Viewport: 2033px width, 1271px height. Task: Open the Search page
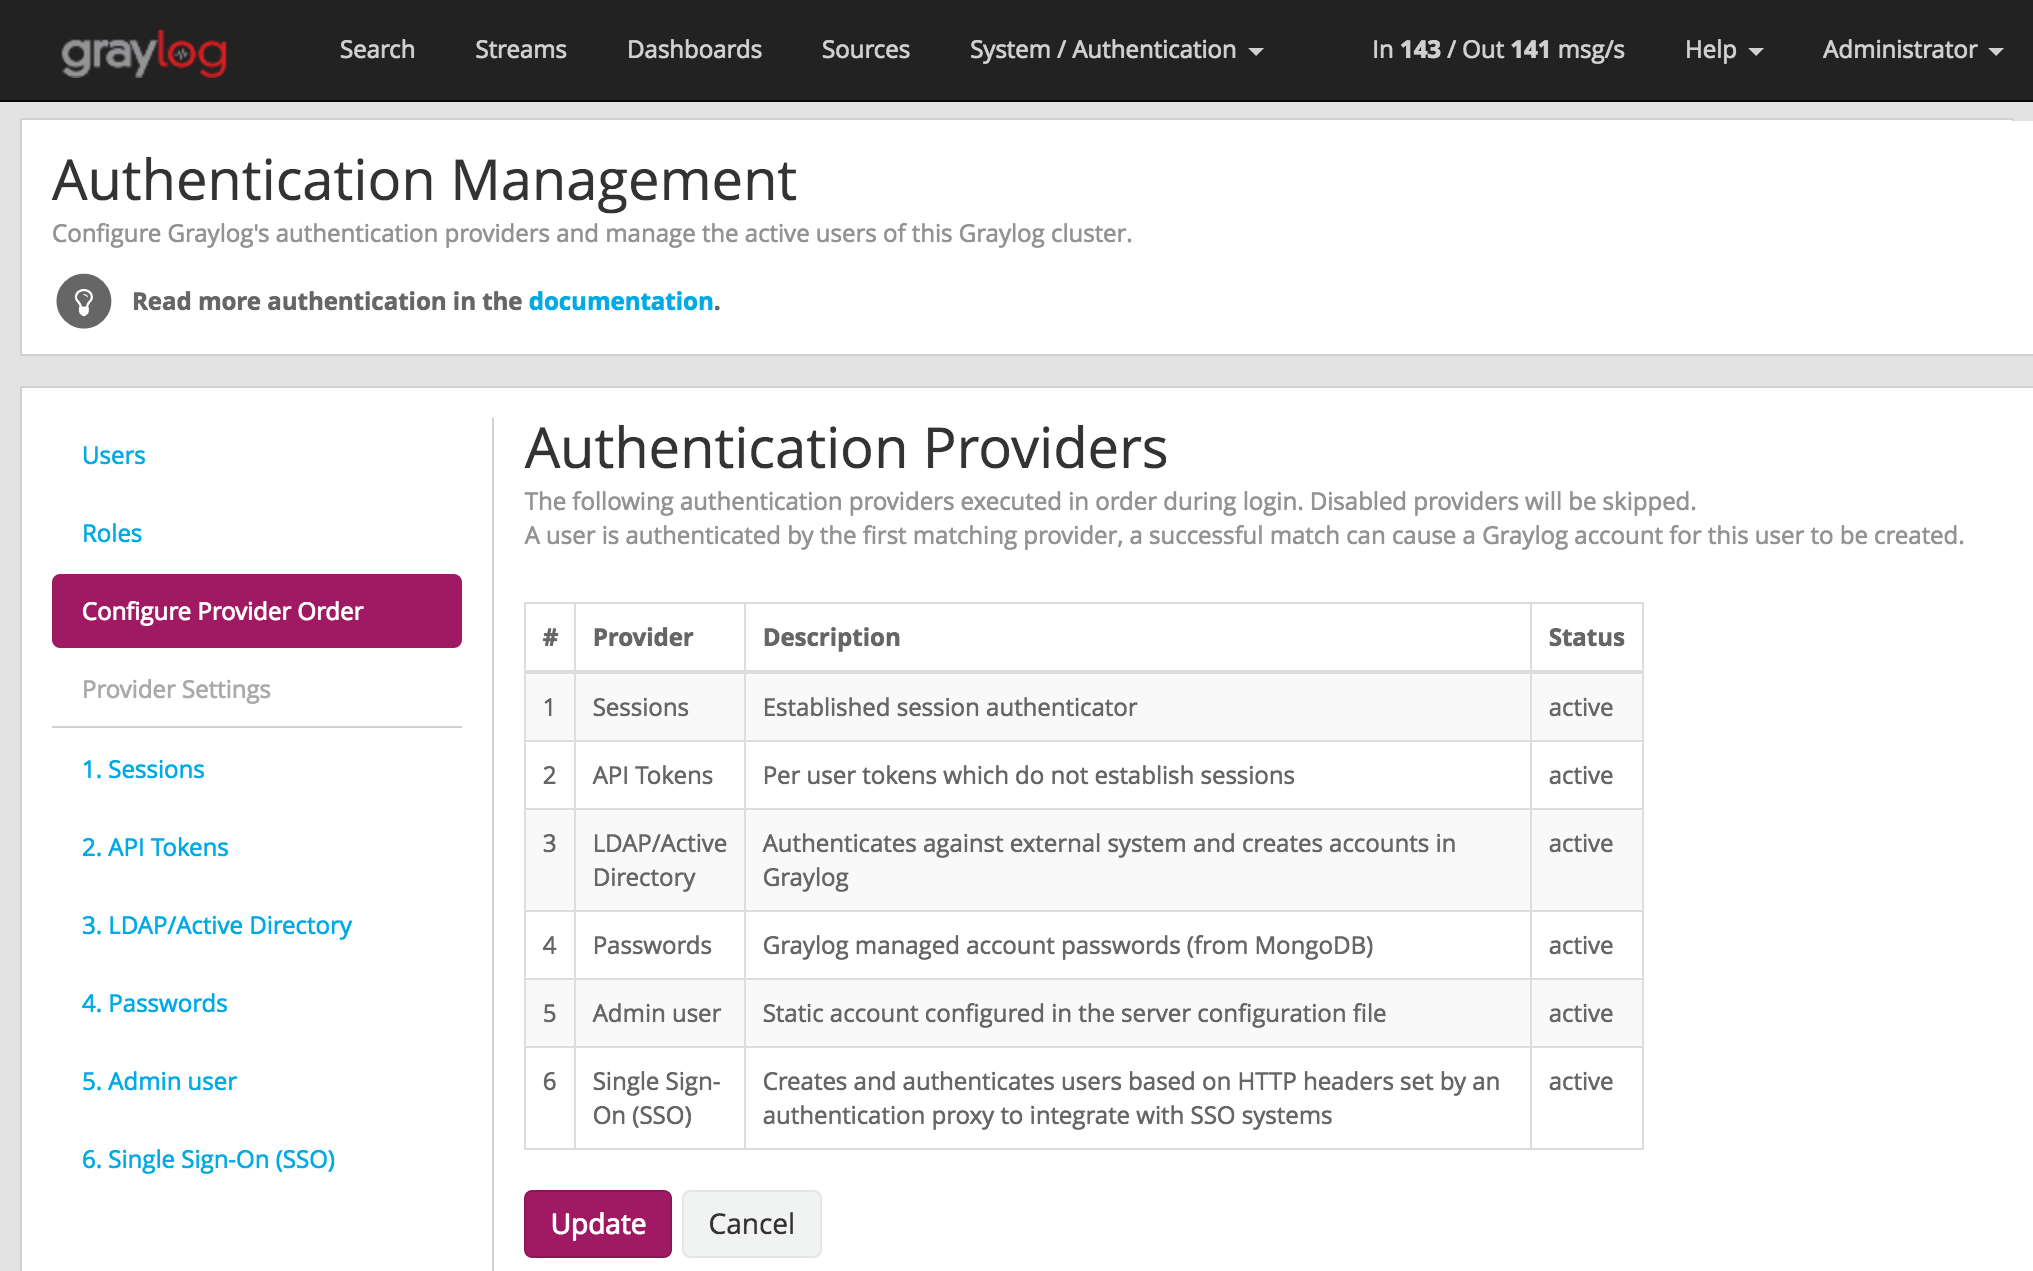pos(377,49)
